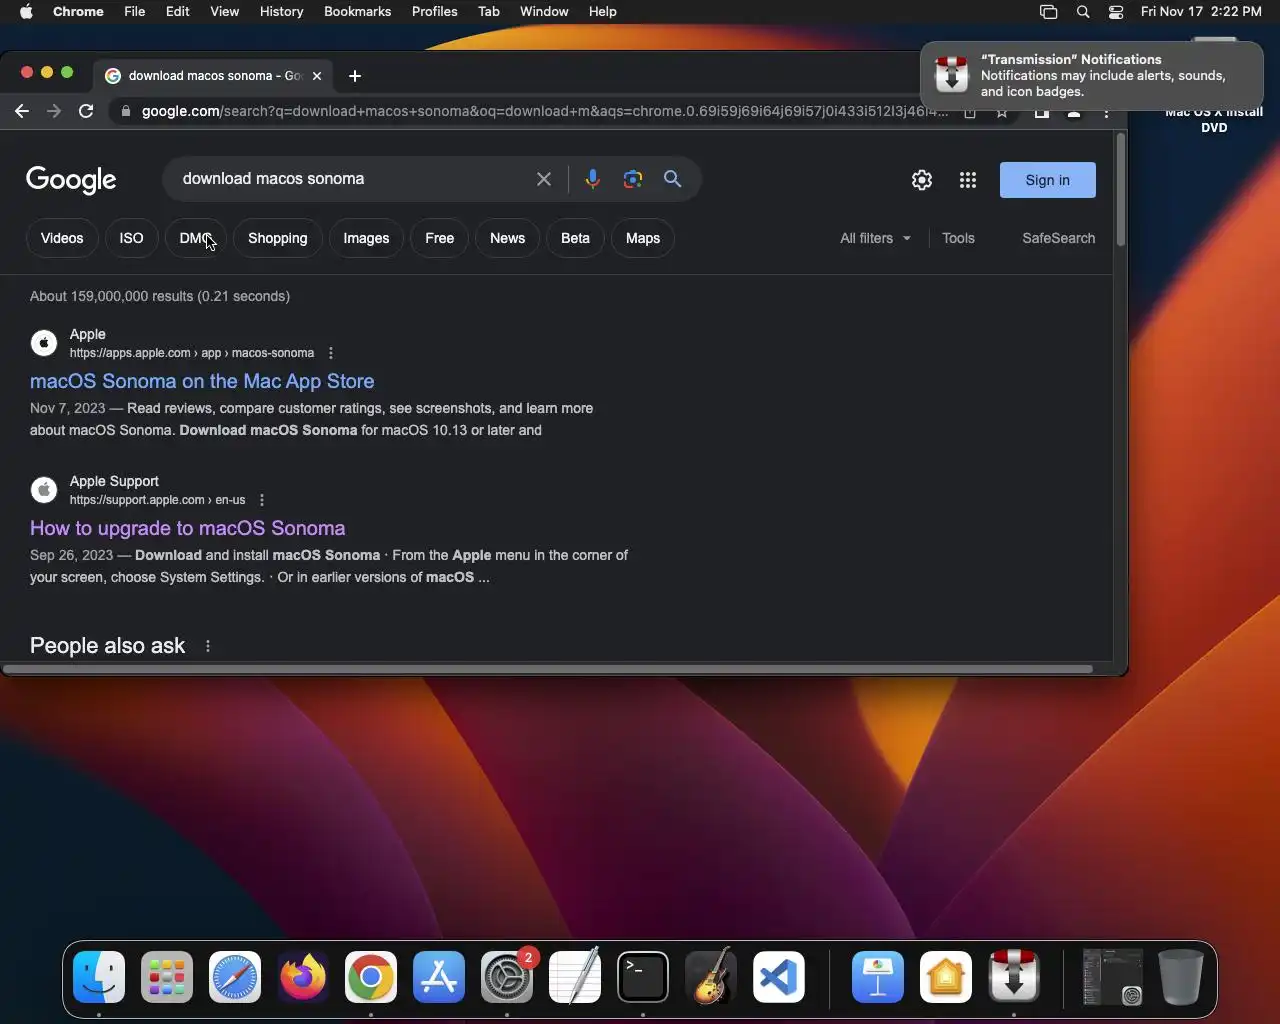Reload the Google search page
Screen dimensions: 1280x1024
(86, 111)
